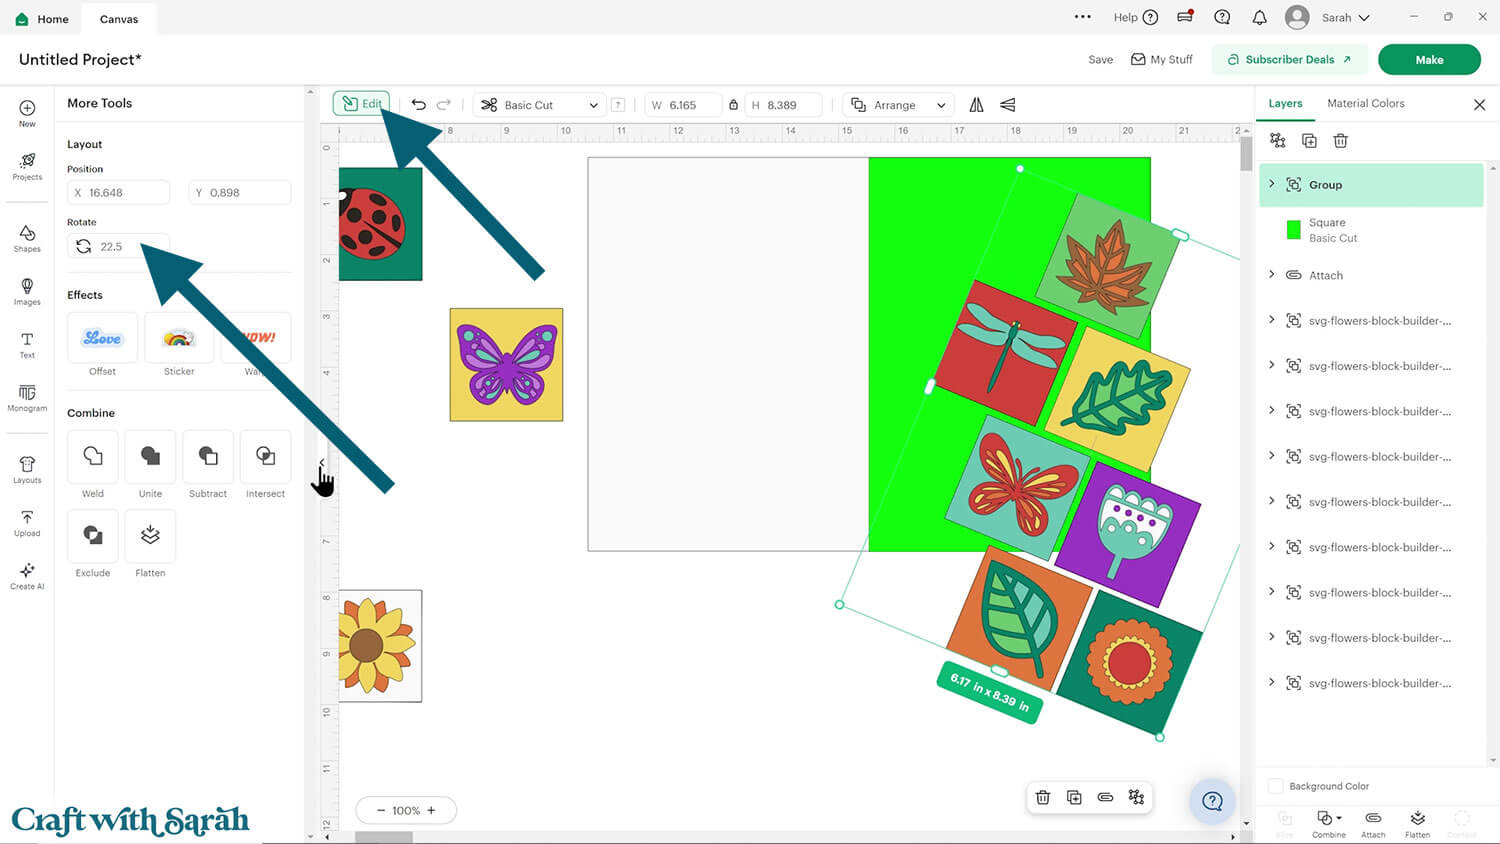Open the three-dot more options menu

pos(1082,17)
